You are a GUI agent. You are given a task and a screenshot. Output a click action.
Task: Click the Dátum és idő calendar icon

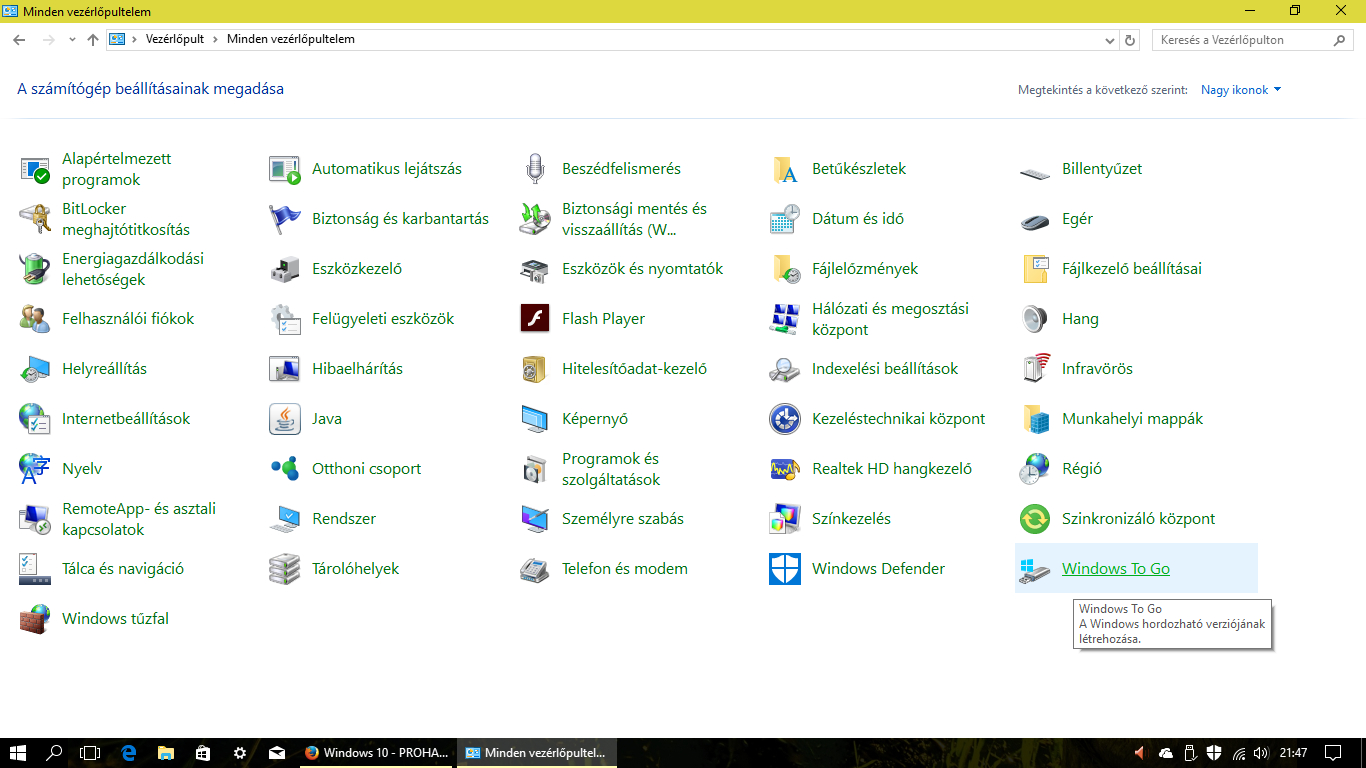785,219
